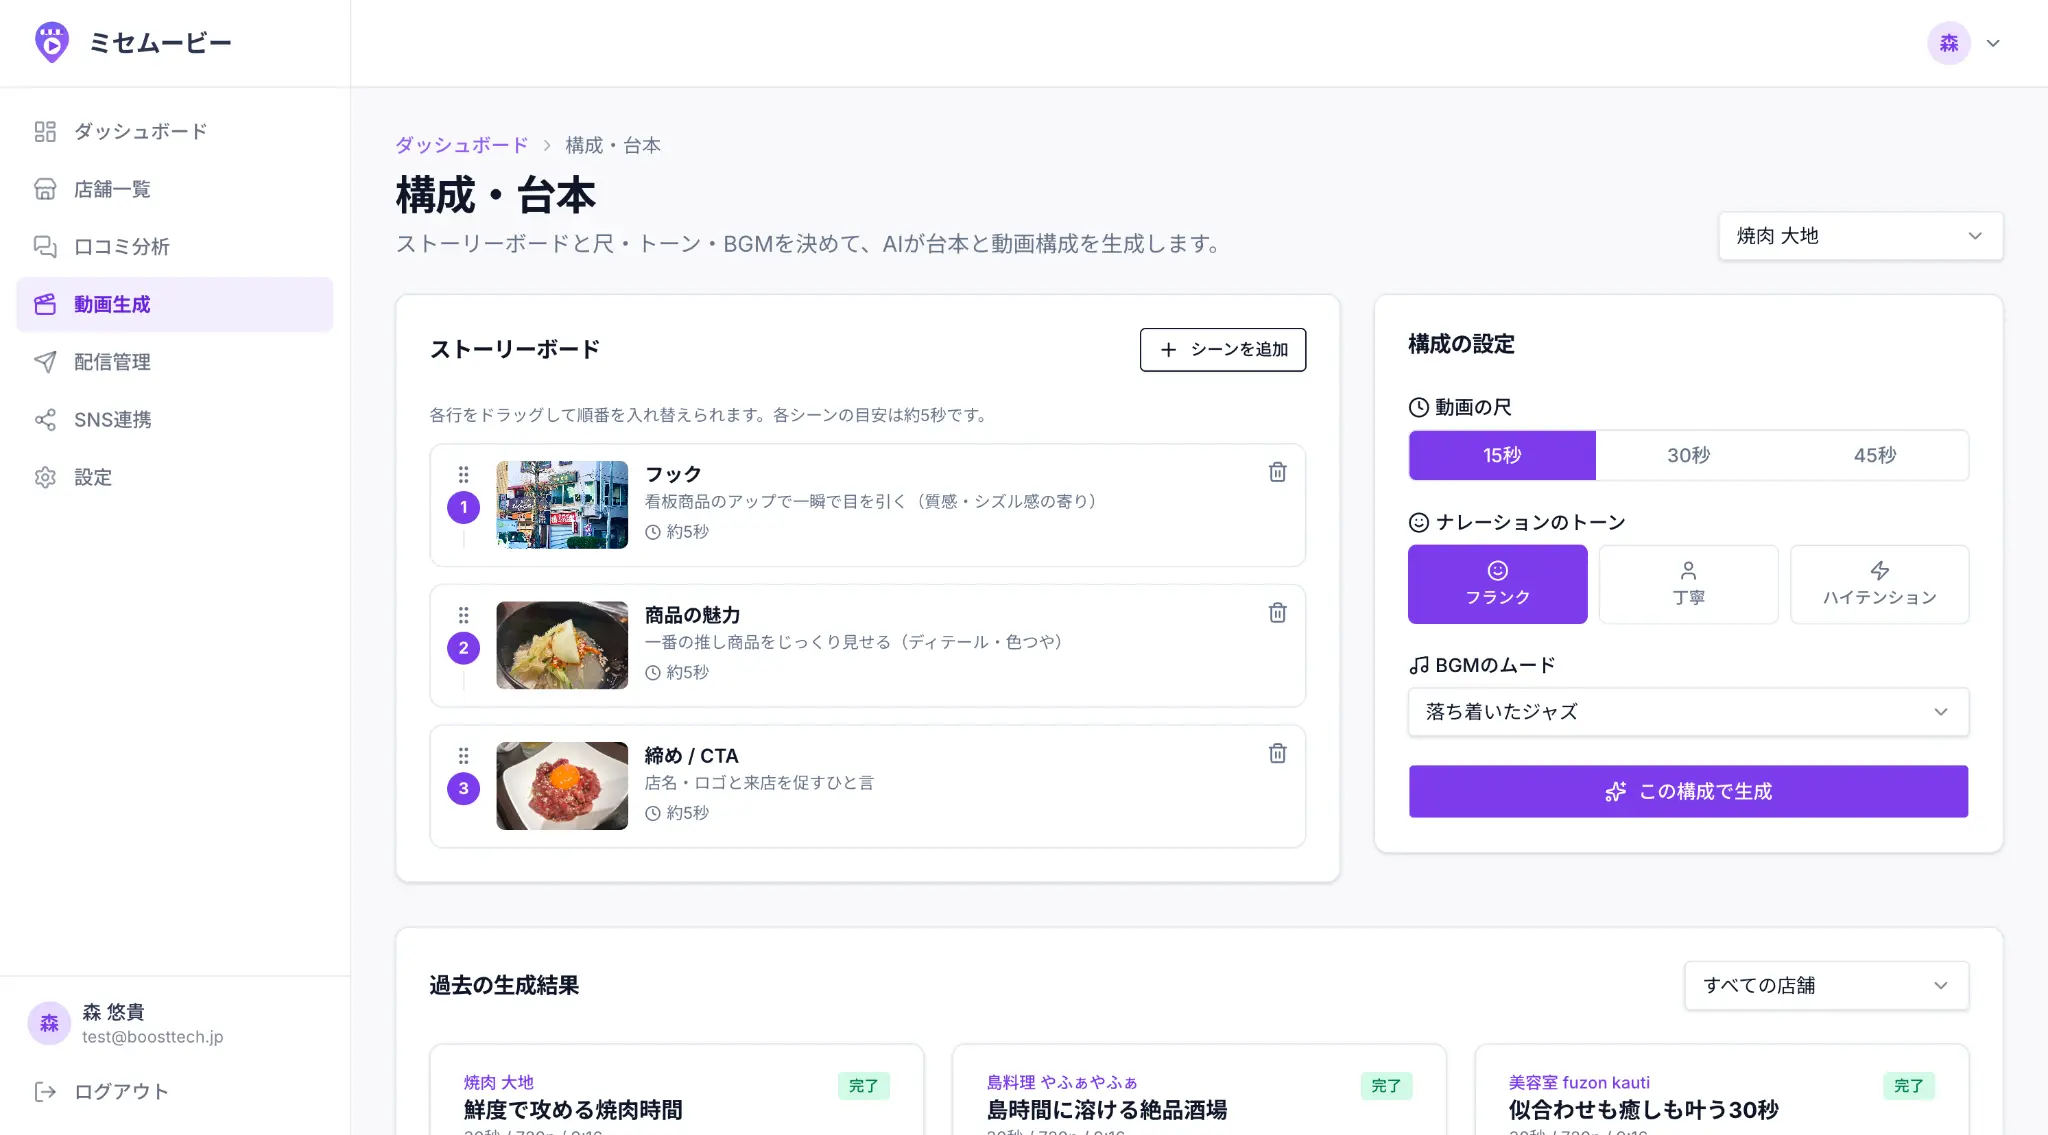The width and height of the screenshot is (2048, 1135).
Task: Click the ログアウト exit icon
Action: coord(45,1091)
